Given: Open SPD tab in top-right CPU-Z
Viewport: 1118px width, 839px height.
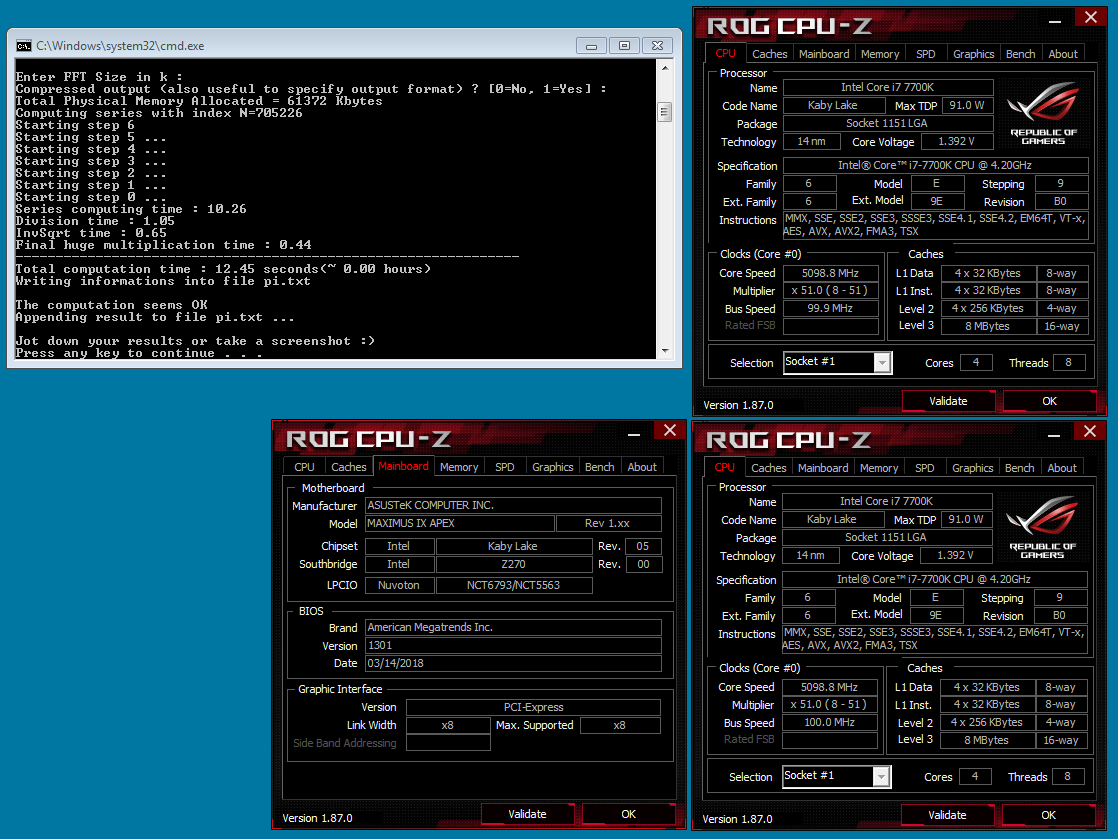Looking at the screenshot, I should (x=925, y=54).
